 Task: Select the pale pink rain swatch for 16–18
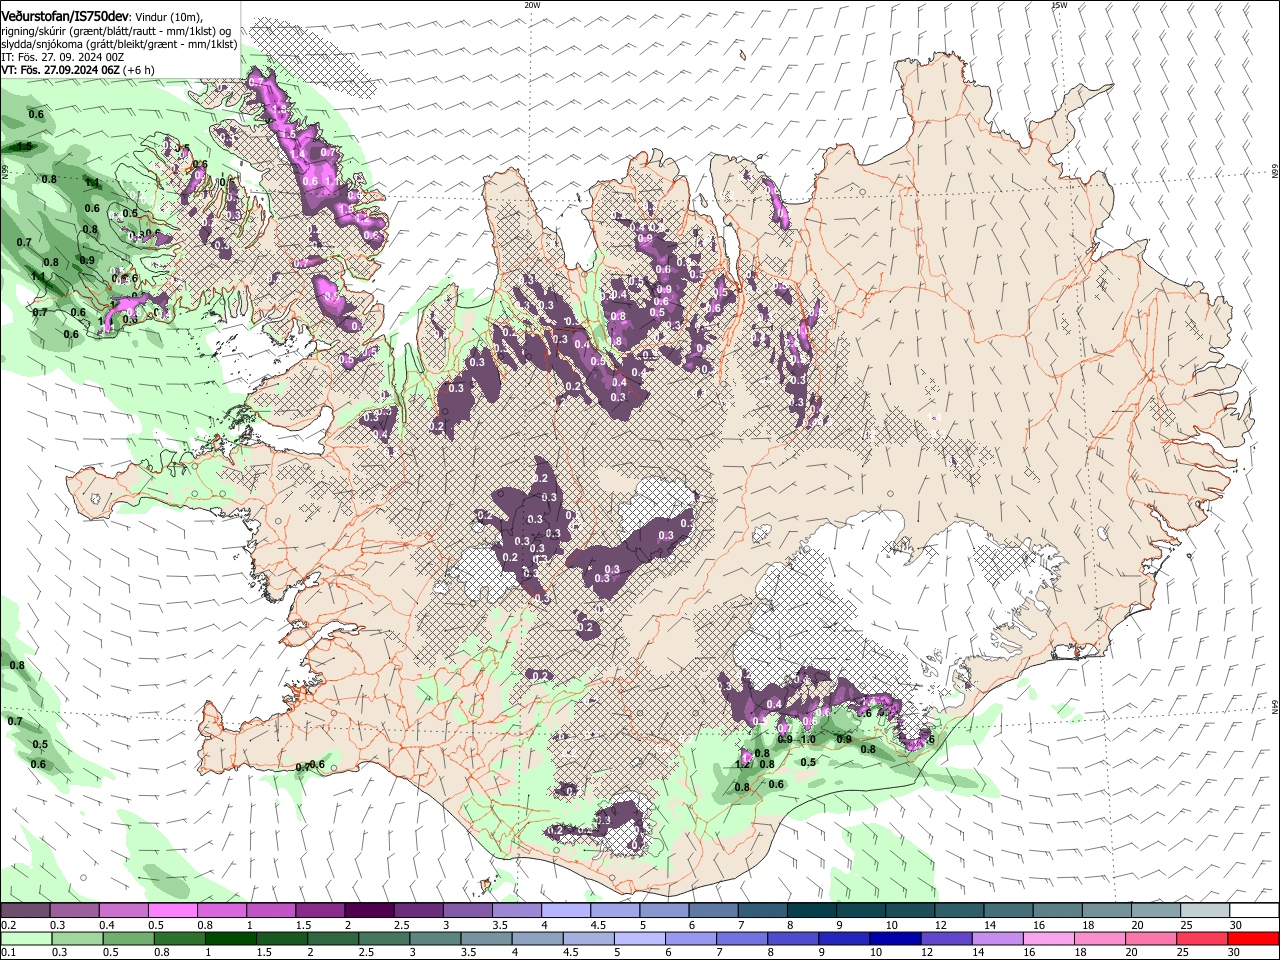(1048, 939)
